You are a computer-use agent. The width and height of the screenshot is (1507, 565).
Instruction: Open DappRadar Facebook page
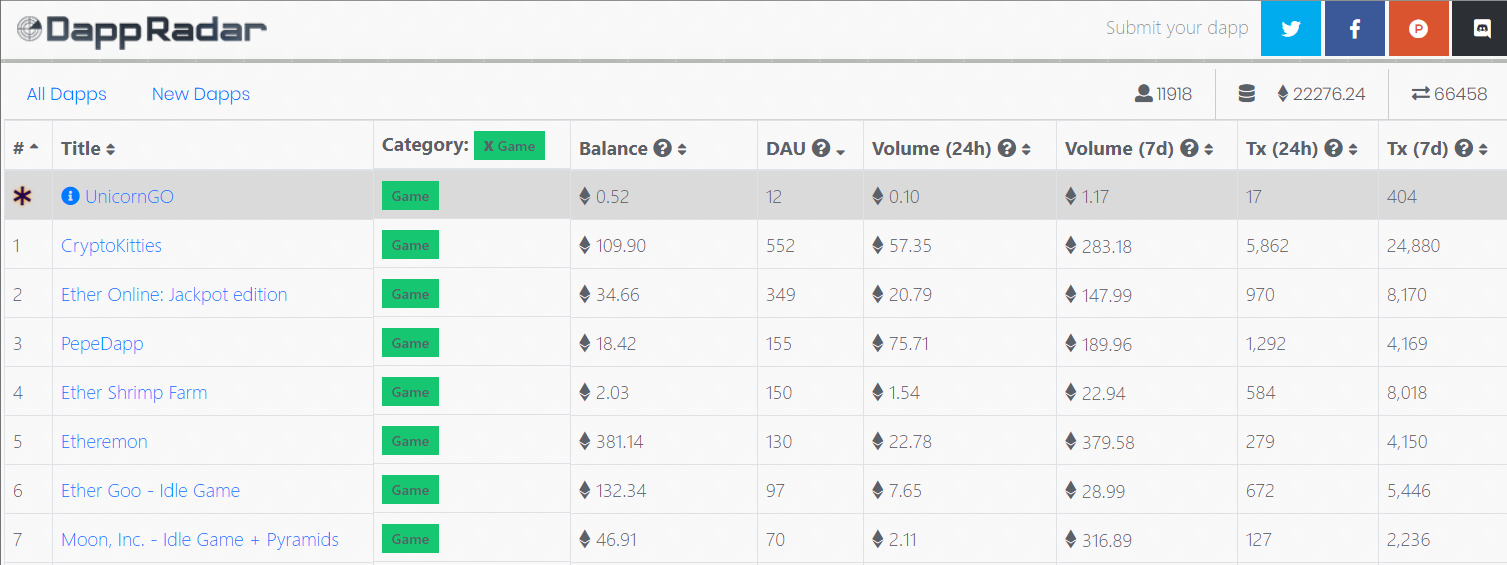click(1355, 28)
